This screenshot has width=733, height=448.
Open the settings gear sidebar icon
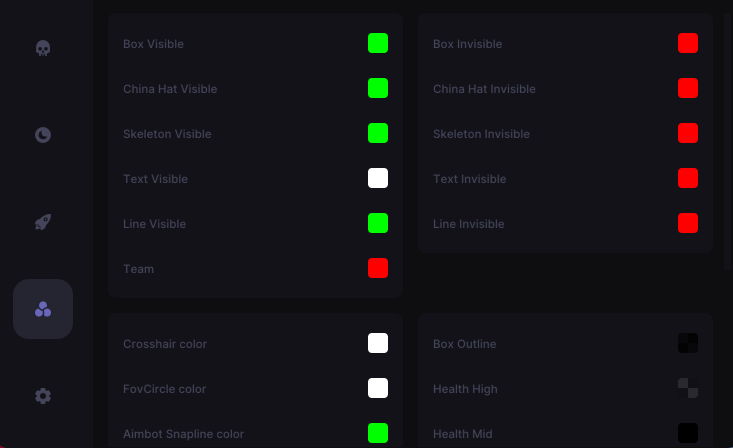(43, 396)
